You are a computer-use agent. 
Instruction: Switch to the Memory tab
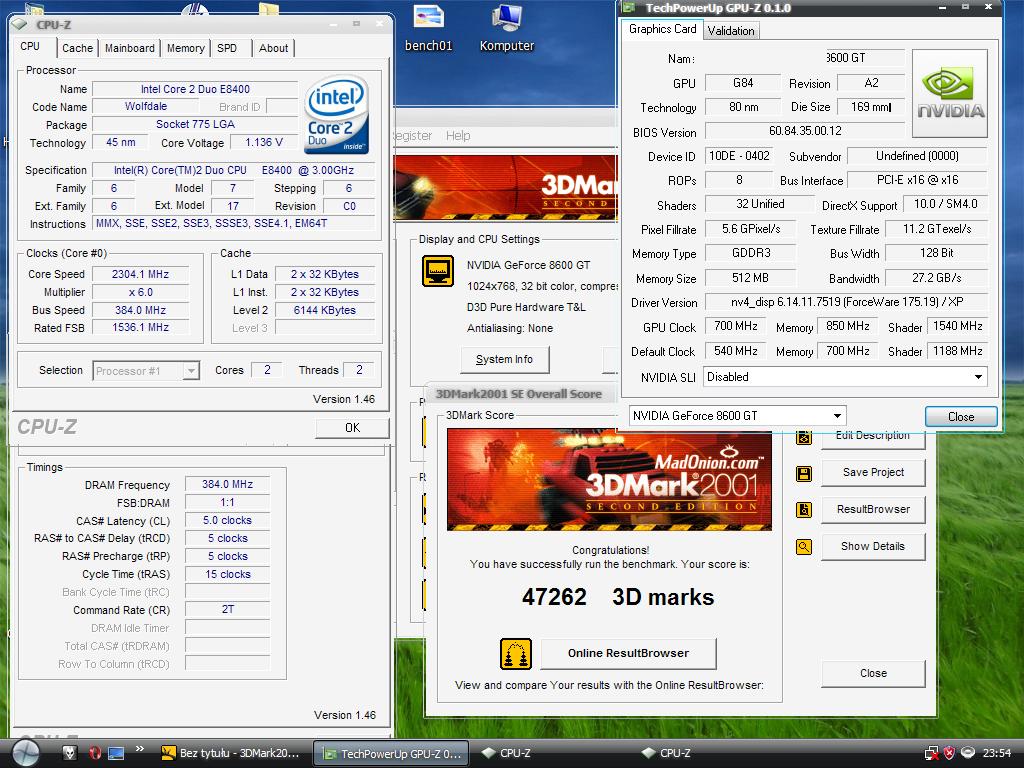click(x=185, y=48)
